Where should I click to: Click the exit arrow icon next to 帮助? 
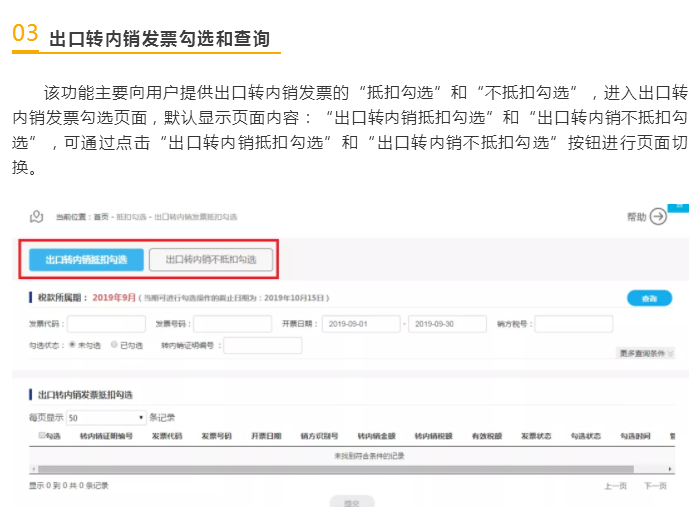click(x=657, y=216)
